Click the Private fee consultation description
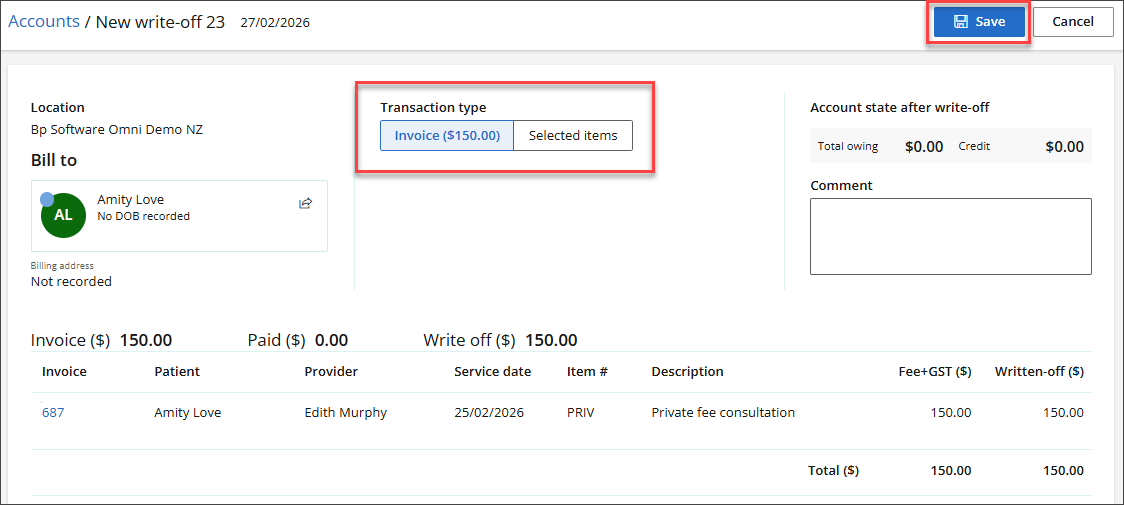This screenshot has width=1124, height=505. pyautogui.click(x=723, y=412)
